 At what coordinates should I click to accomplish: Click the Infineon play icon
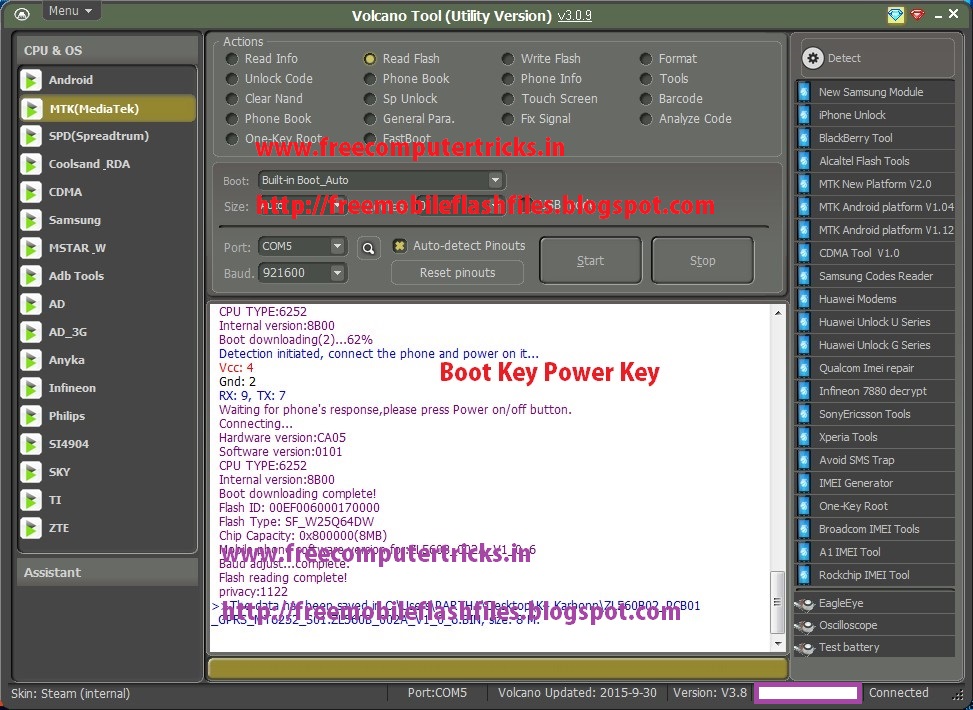pos(30,388)
